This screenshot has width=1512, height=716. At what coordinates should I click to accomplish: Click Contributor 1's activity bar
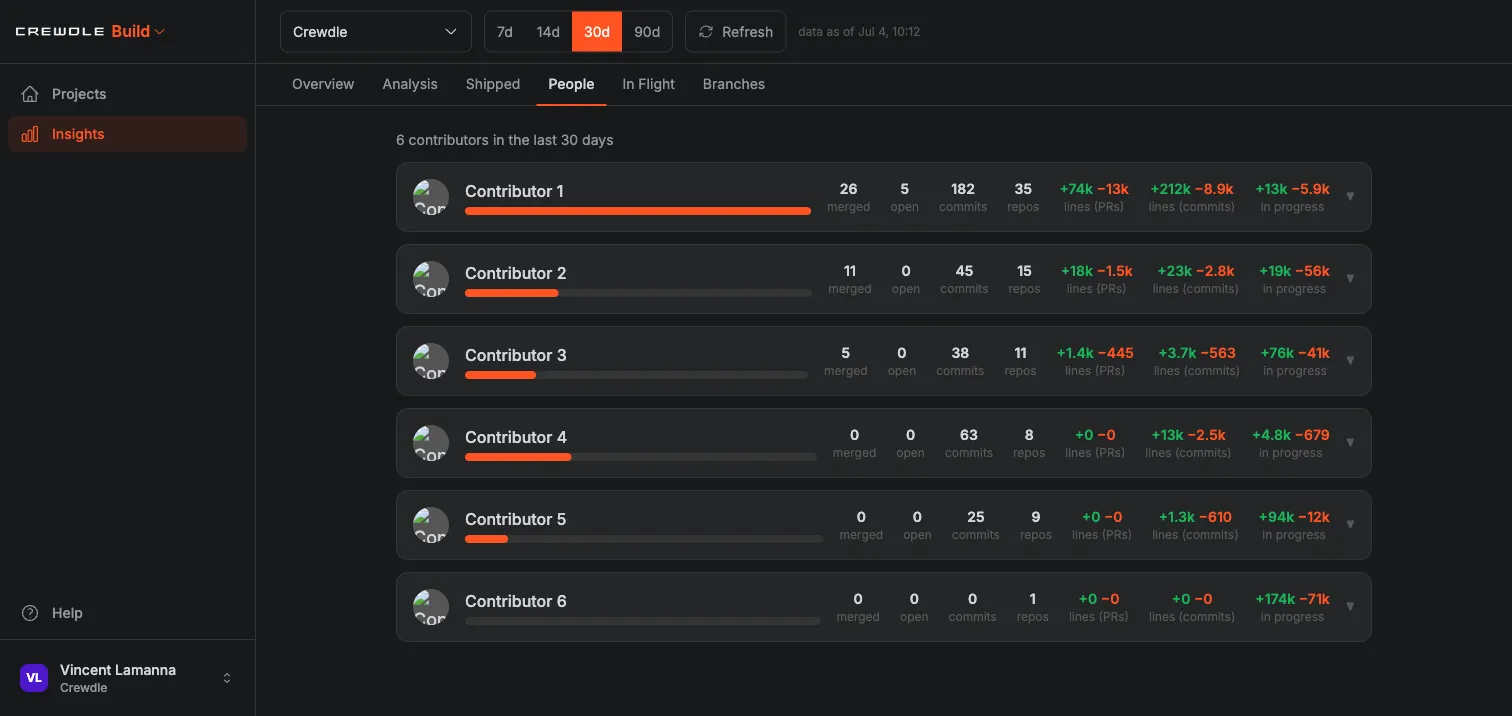pos(638,211)
